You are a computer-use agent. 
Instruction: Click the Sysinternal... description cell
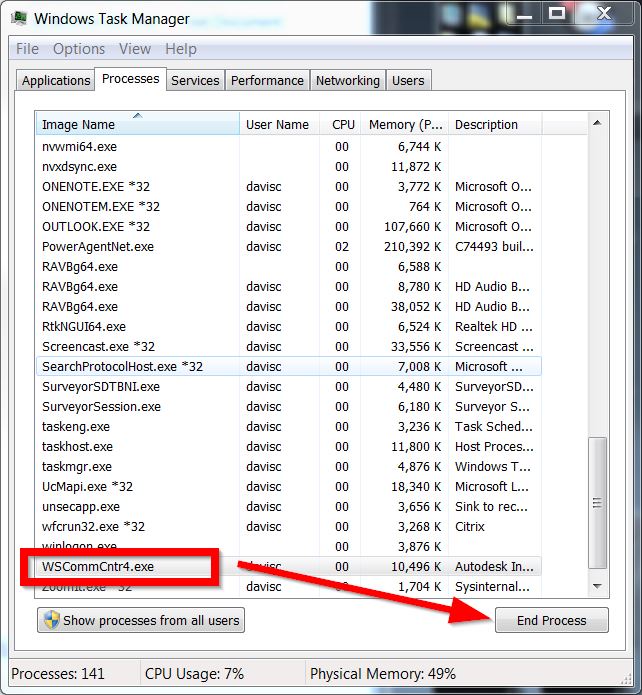(x=492, y=587)
